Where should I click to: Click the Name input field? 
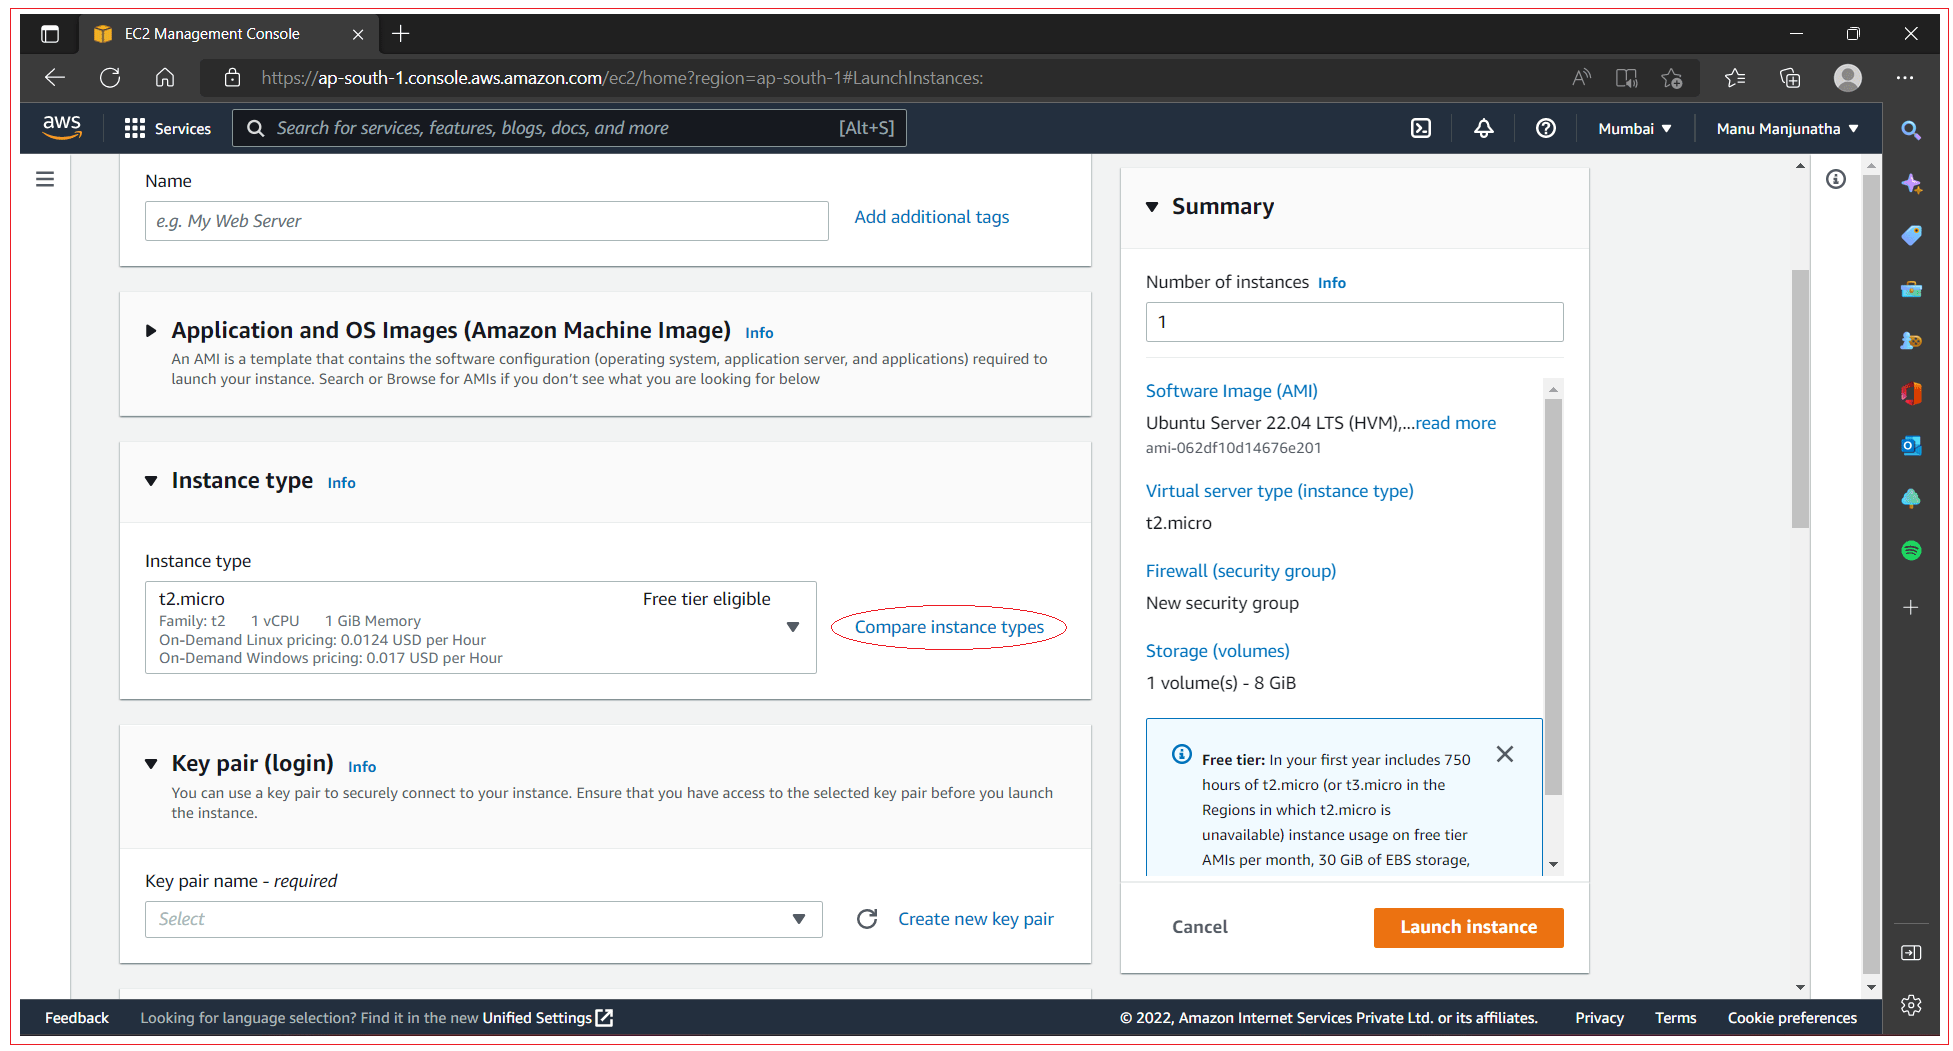486,221
